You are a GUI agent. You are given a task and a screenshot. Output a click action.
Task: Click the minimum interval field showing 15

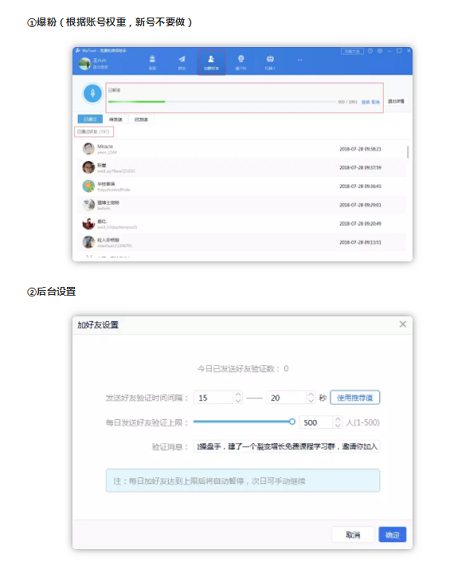(x=214, y=398)
